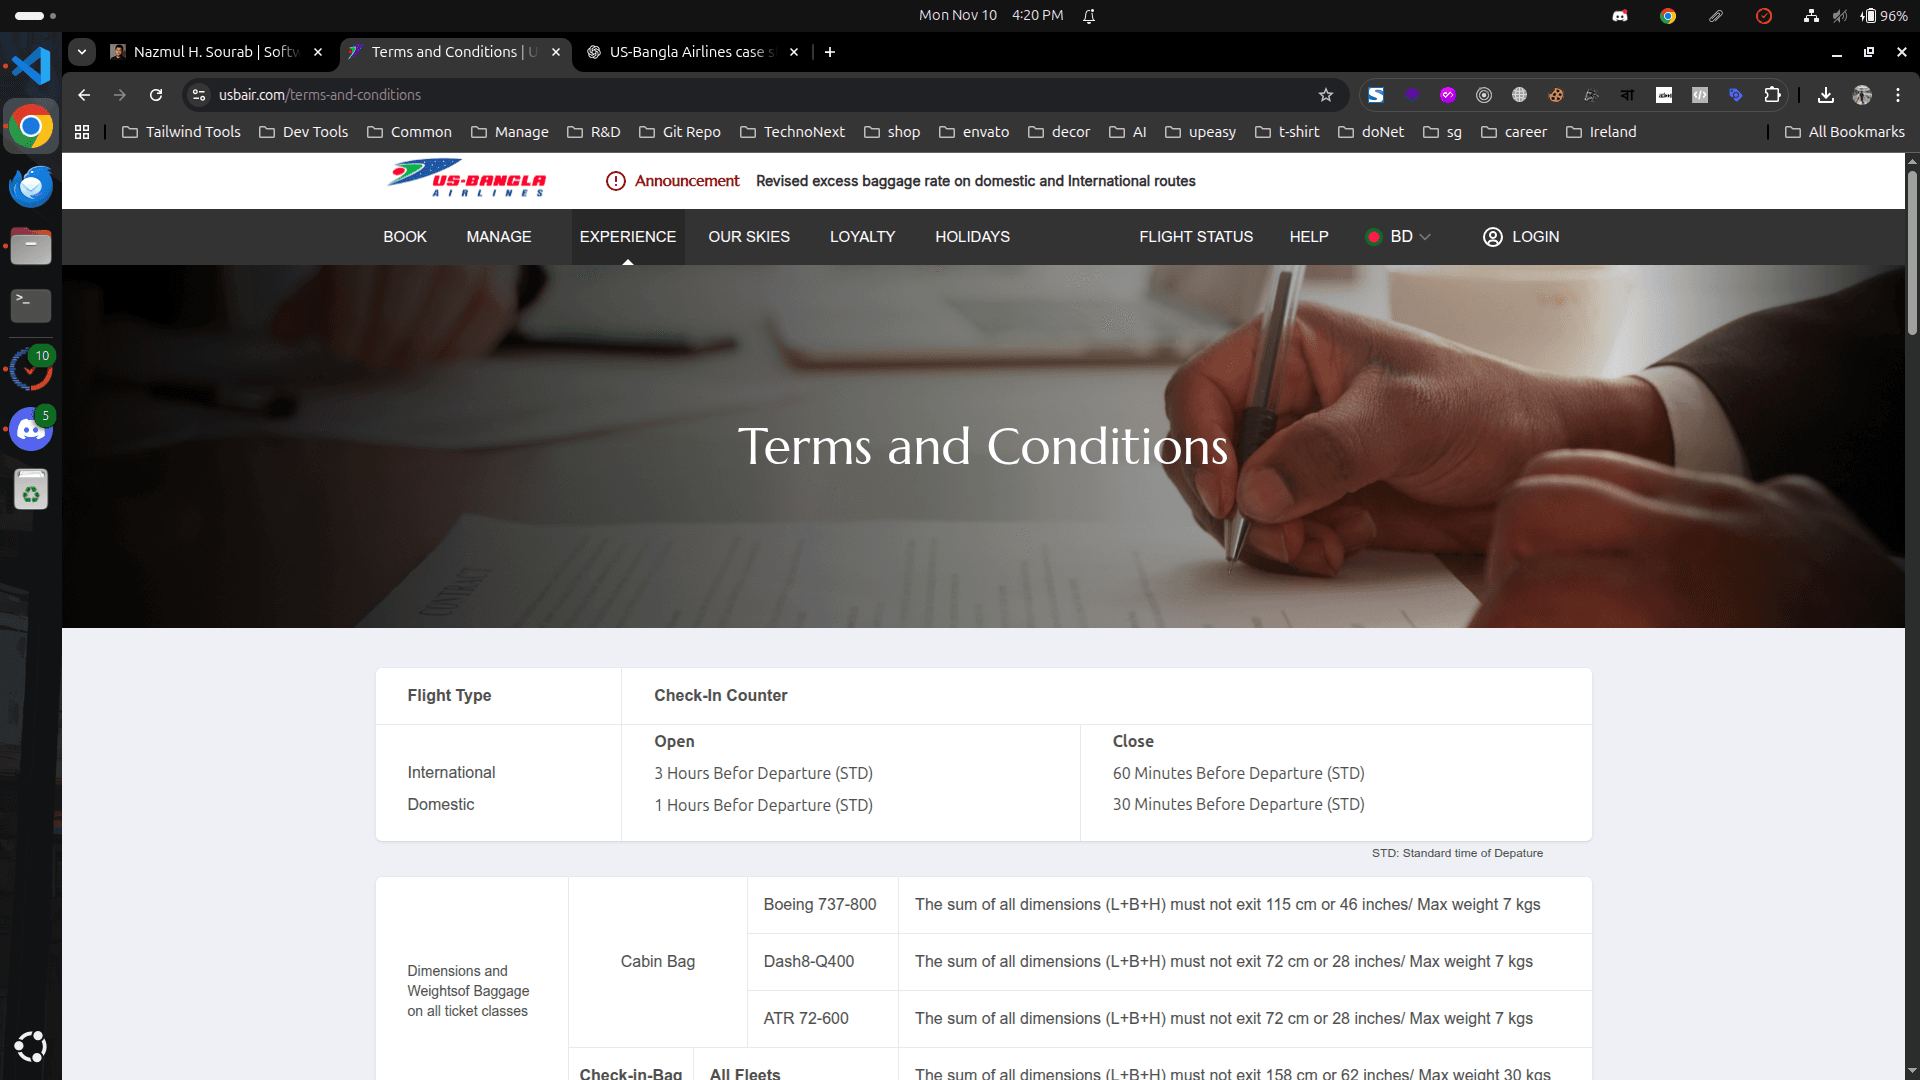Click the Announcement about excess baggage rate

click(x=975, y=181)
